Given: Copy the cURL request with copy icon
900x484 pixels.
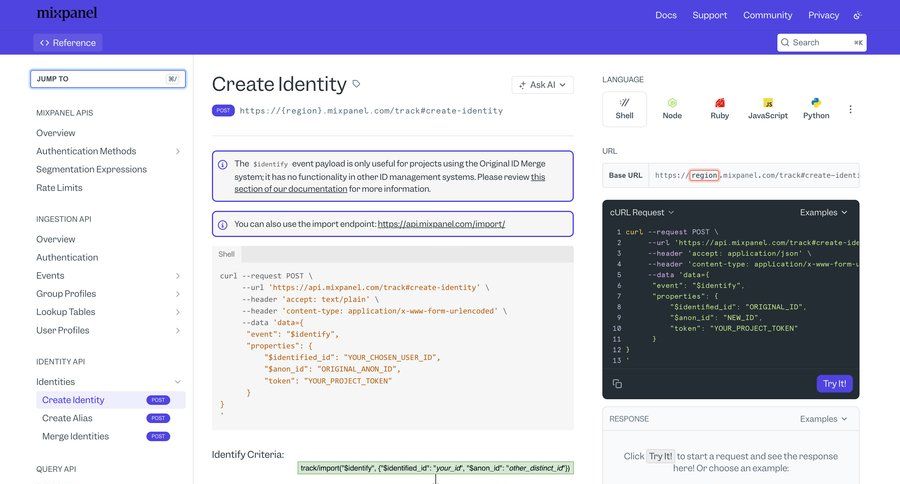Looking at the screenshot, I should 617,384.
